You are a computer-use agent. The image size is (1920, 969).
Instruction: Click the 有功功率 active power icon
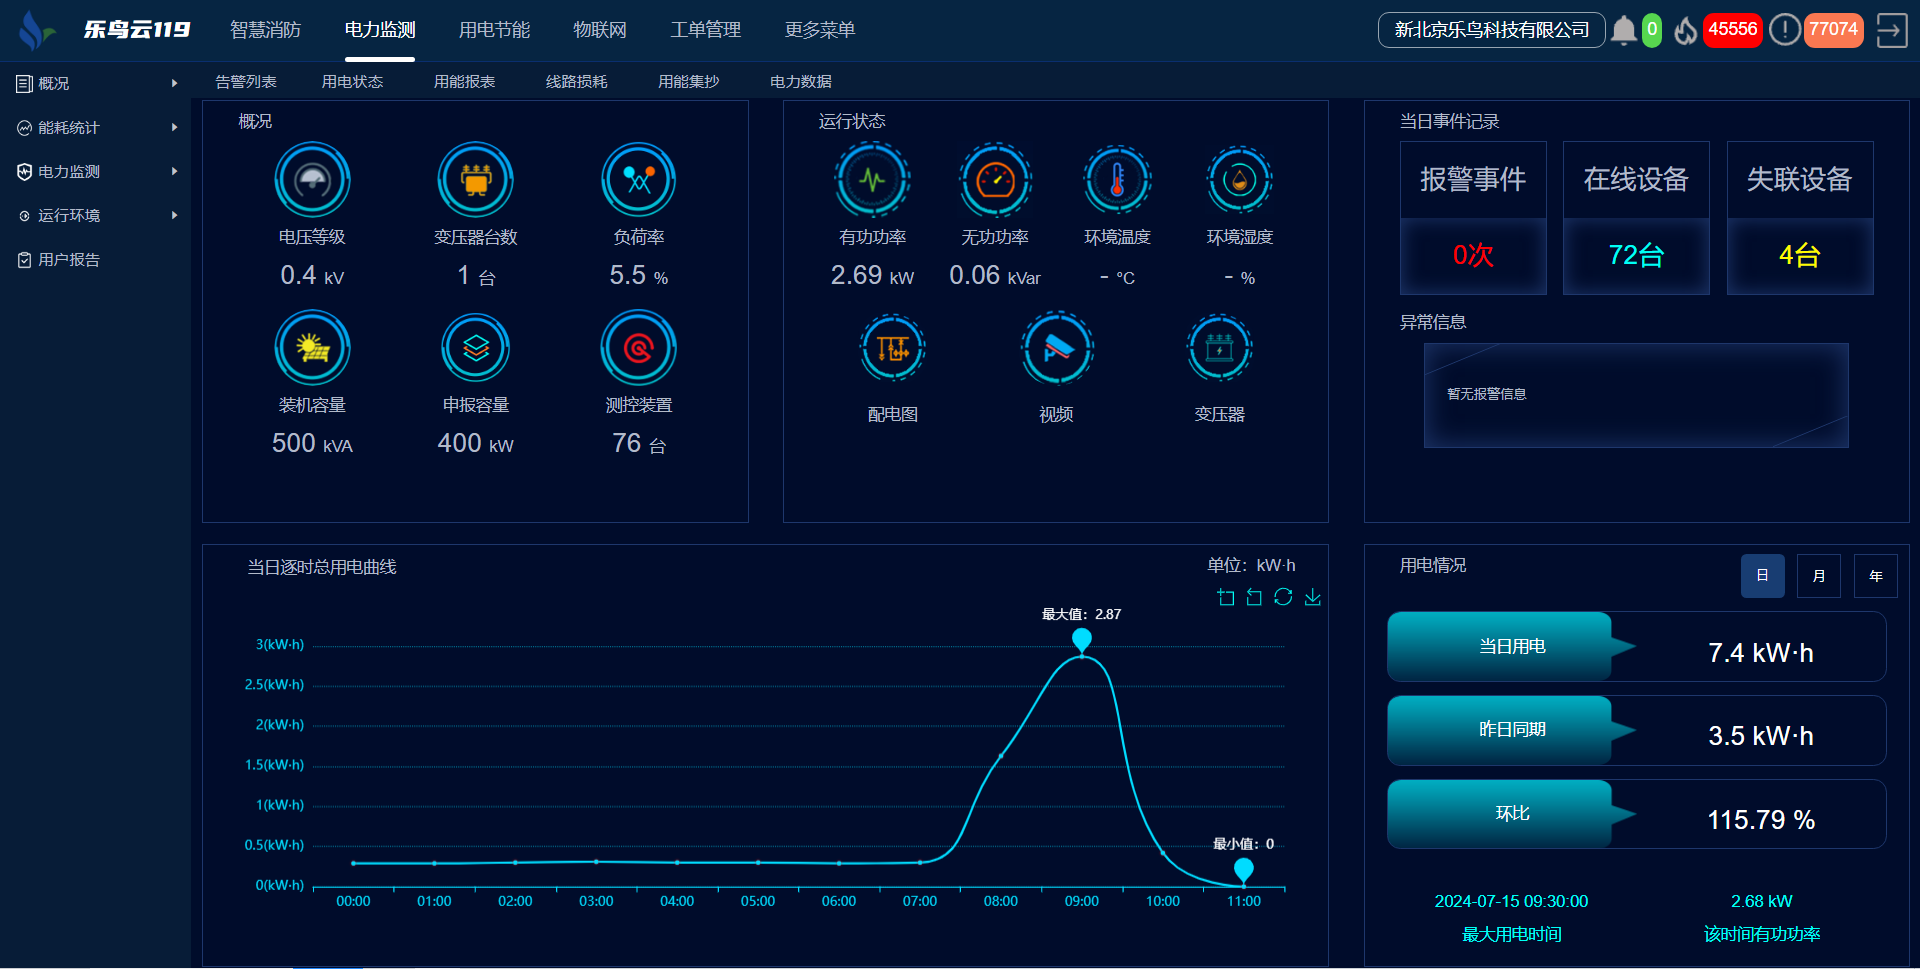coord(872,181)
